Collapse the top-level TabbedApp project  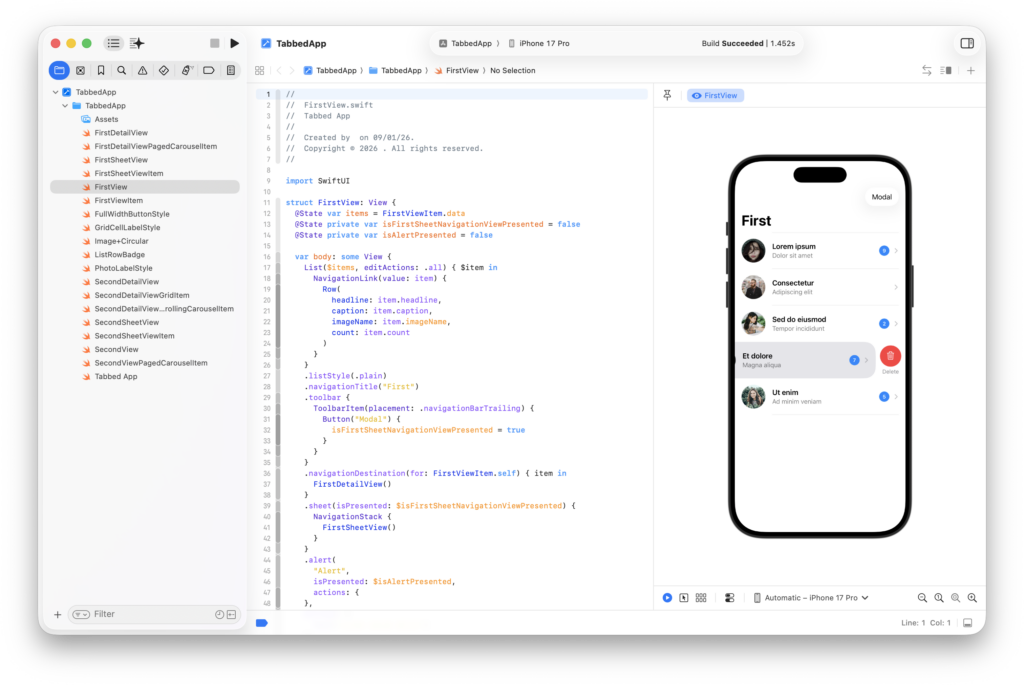(x=56, y=92)
